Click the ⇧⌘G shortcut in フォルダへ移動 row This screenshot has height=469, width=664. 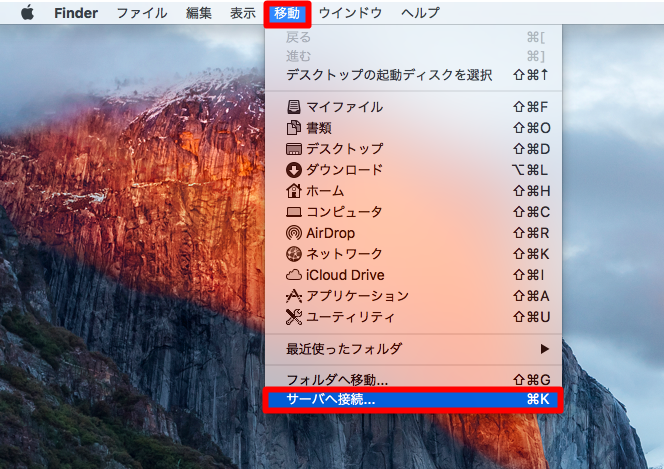coord(531,380)
